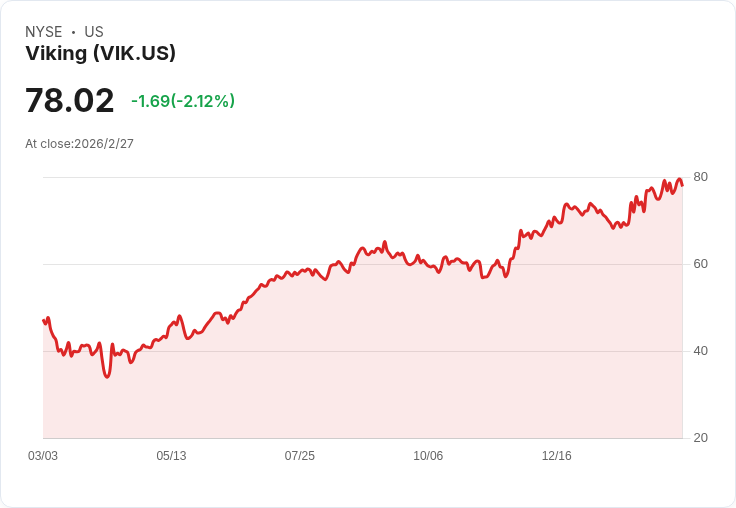This screenshot has height=508, width=736.
Task: Click the 12/16 date axis label
Action: [x=557, y=455]
